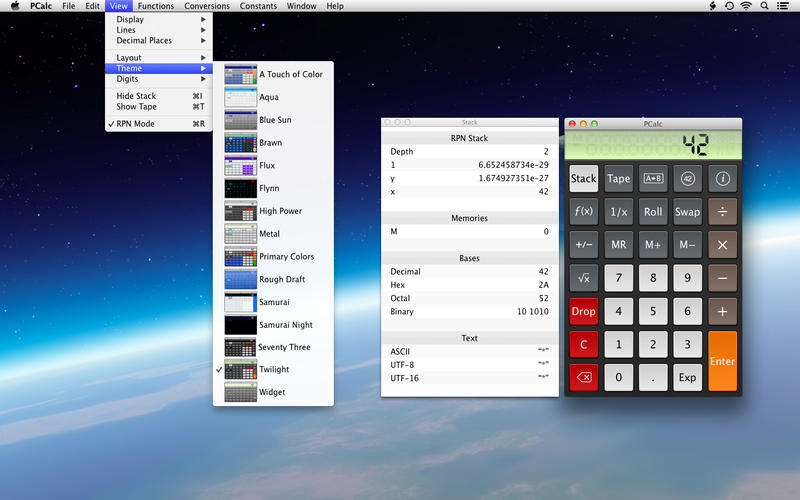Click the Wi-Fi icon in menu bar
The width and height of the screenshot is (800, 500).
click(x=746, y=6)
